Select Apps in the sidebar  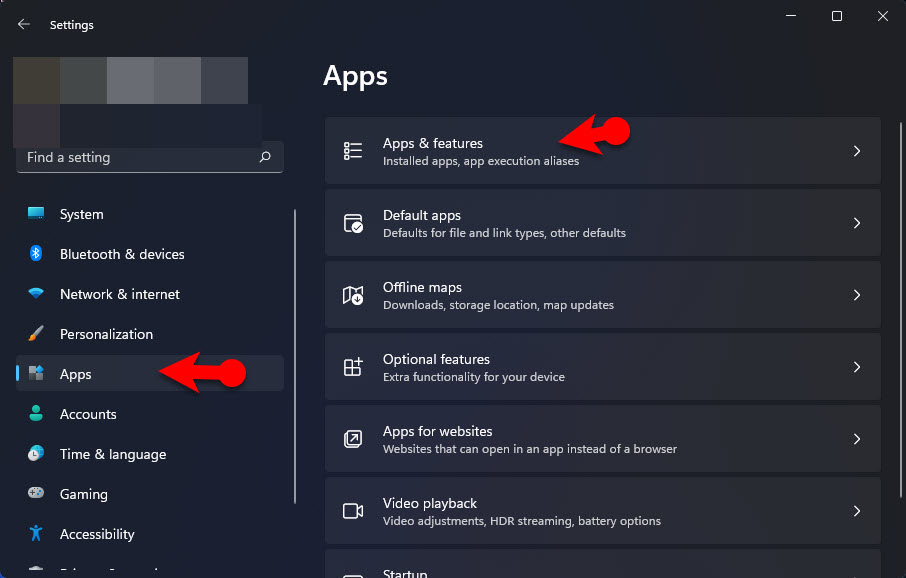150,373
